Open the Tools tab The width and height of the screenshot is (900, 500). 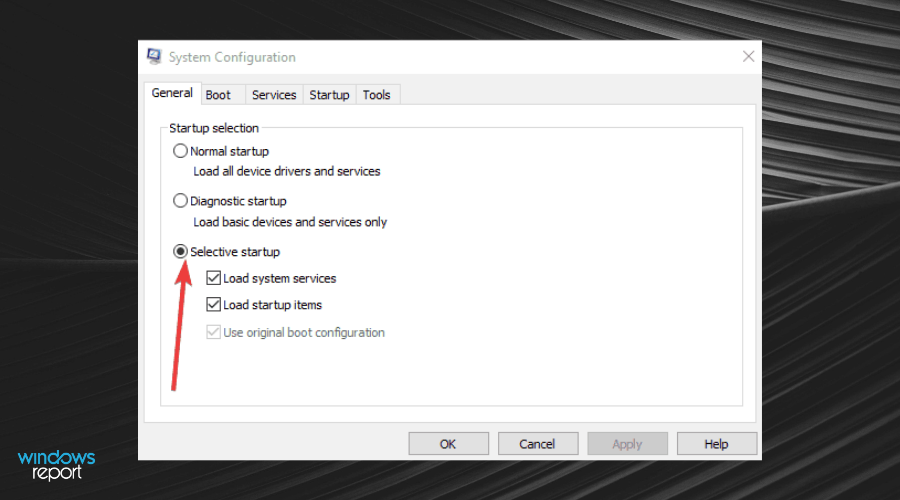point(377,95)
